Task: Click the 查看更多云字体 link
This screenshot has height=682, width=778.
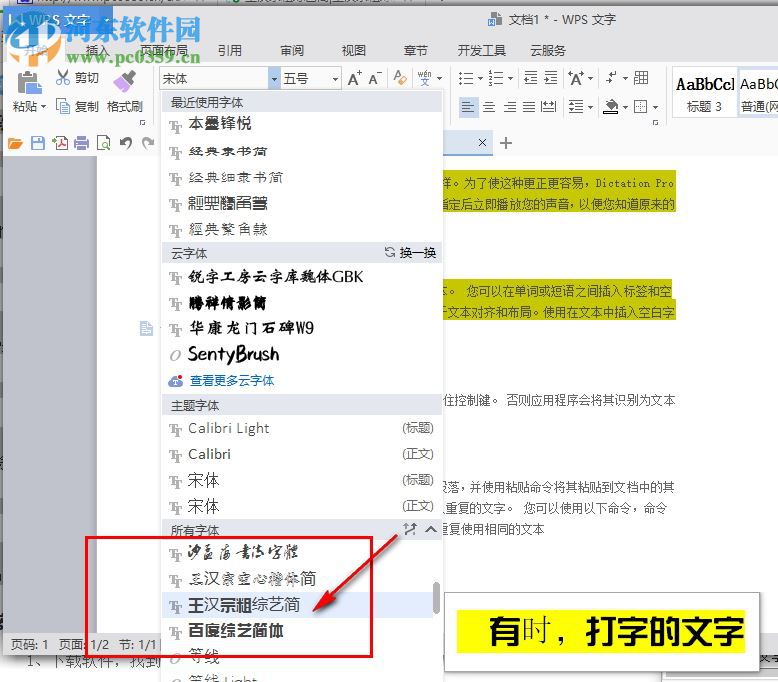Action: [x=232, y=380]
